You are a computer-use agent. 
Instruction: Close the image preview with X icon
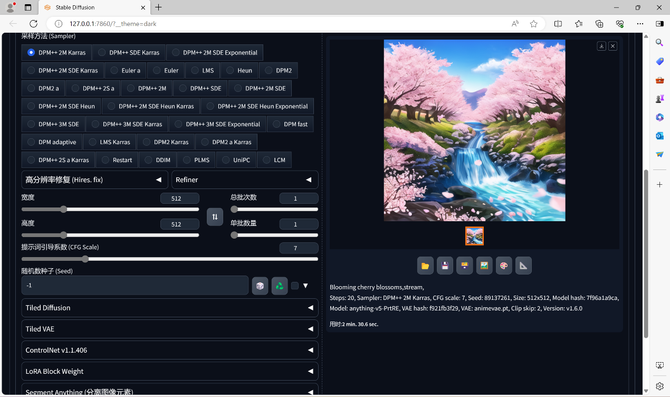[x=613, y=46]
